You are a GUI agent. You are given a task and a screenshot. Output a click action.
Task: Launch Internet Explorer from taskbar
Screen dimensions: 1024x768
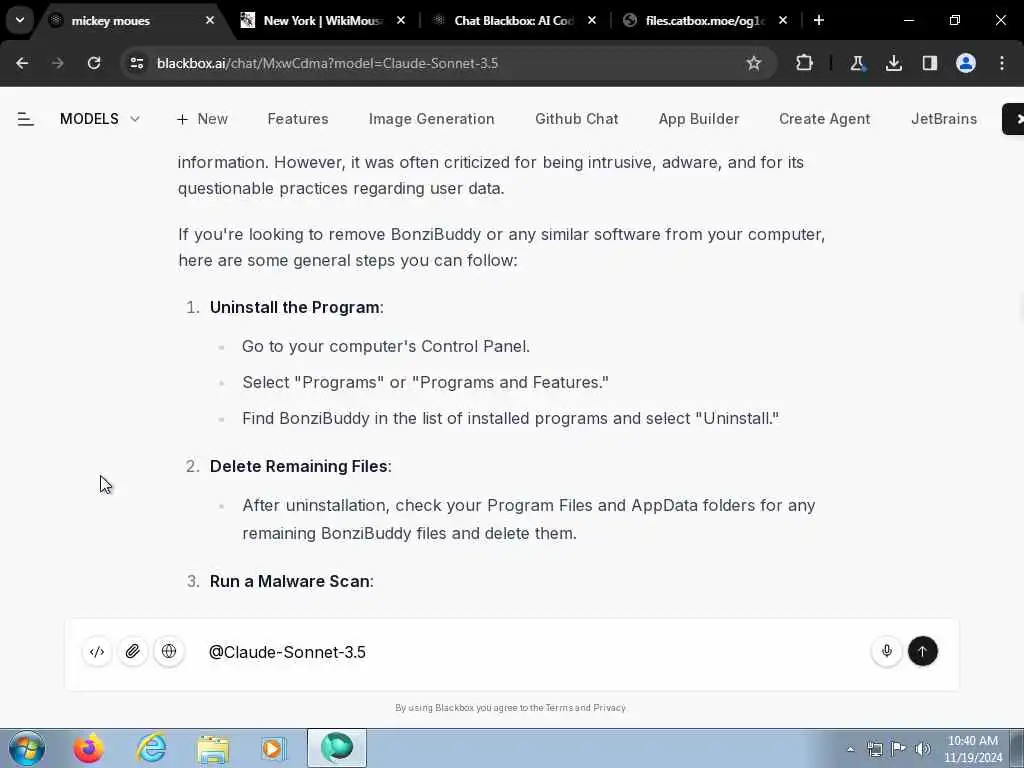[x=152, y=748]
